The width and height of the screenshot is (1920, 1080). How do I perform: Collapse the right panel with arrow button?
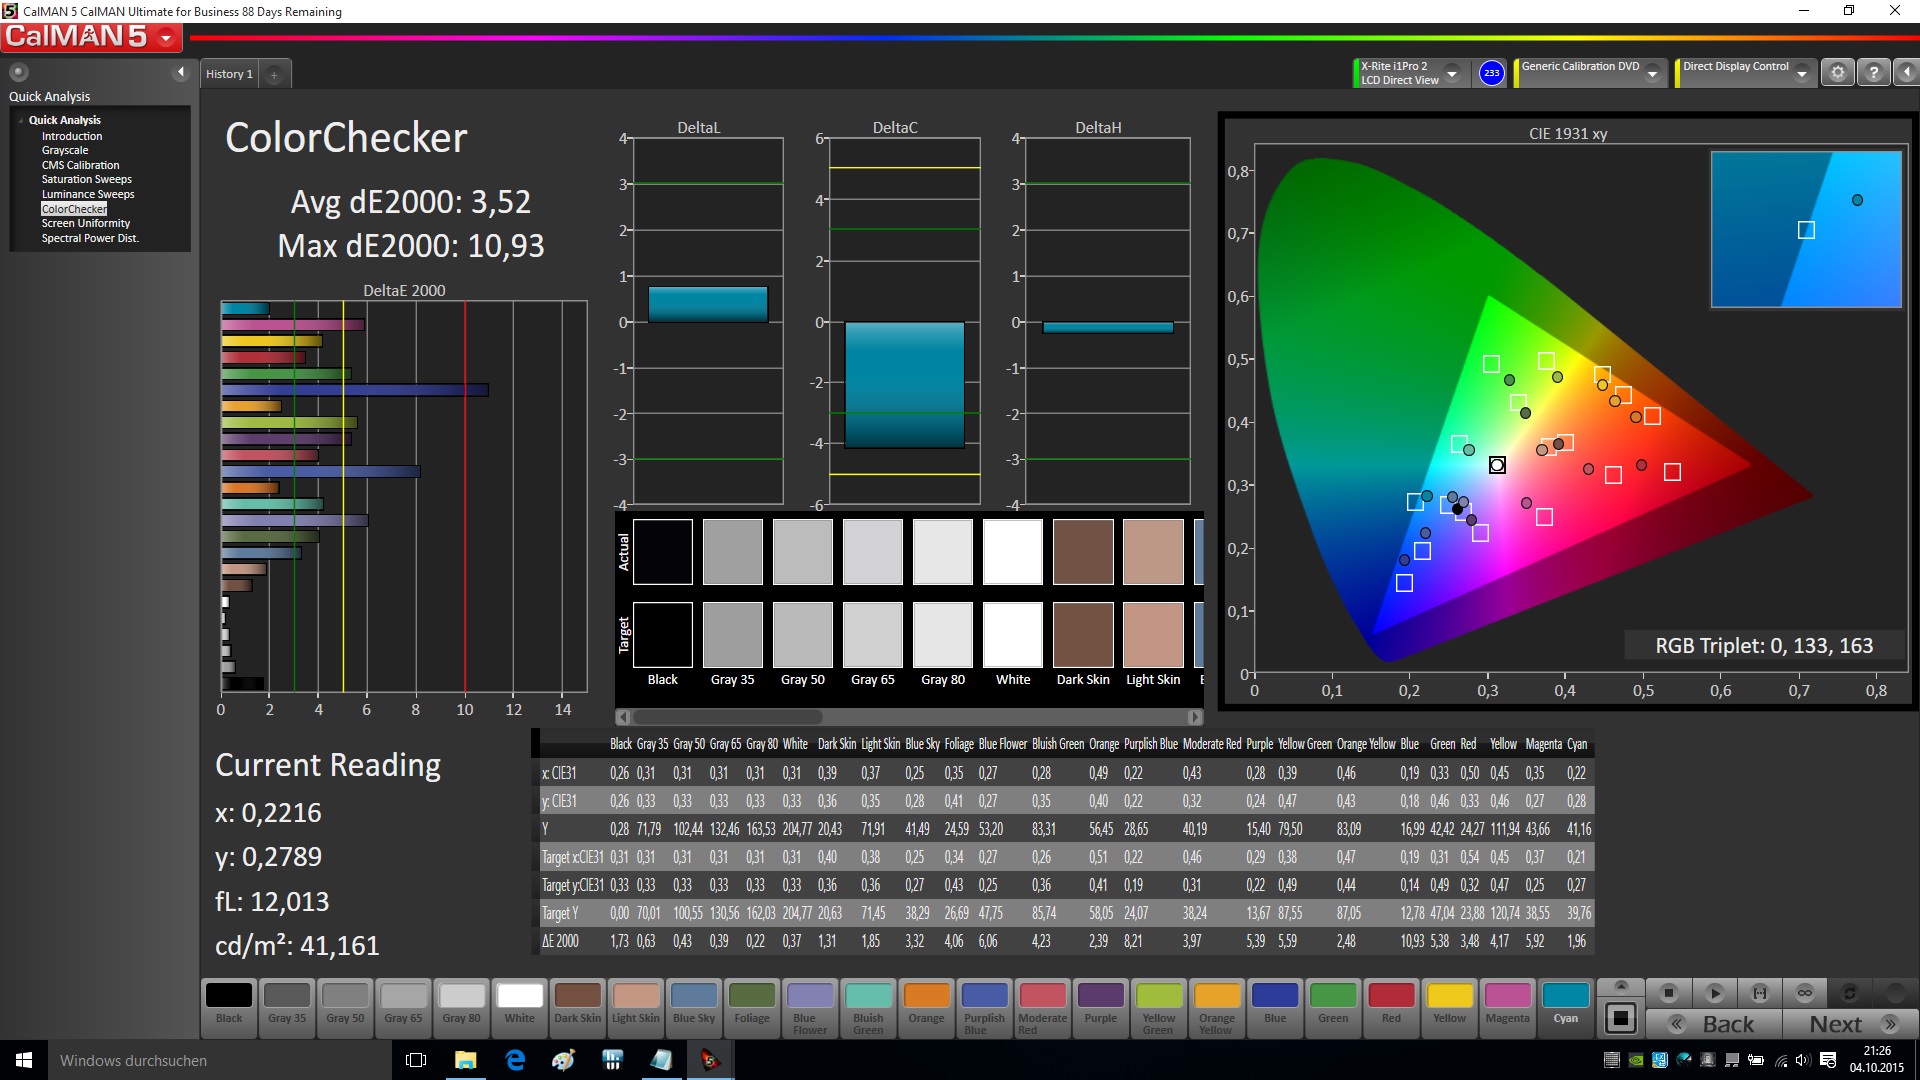pos(1906,73)
